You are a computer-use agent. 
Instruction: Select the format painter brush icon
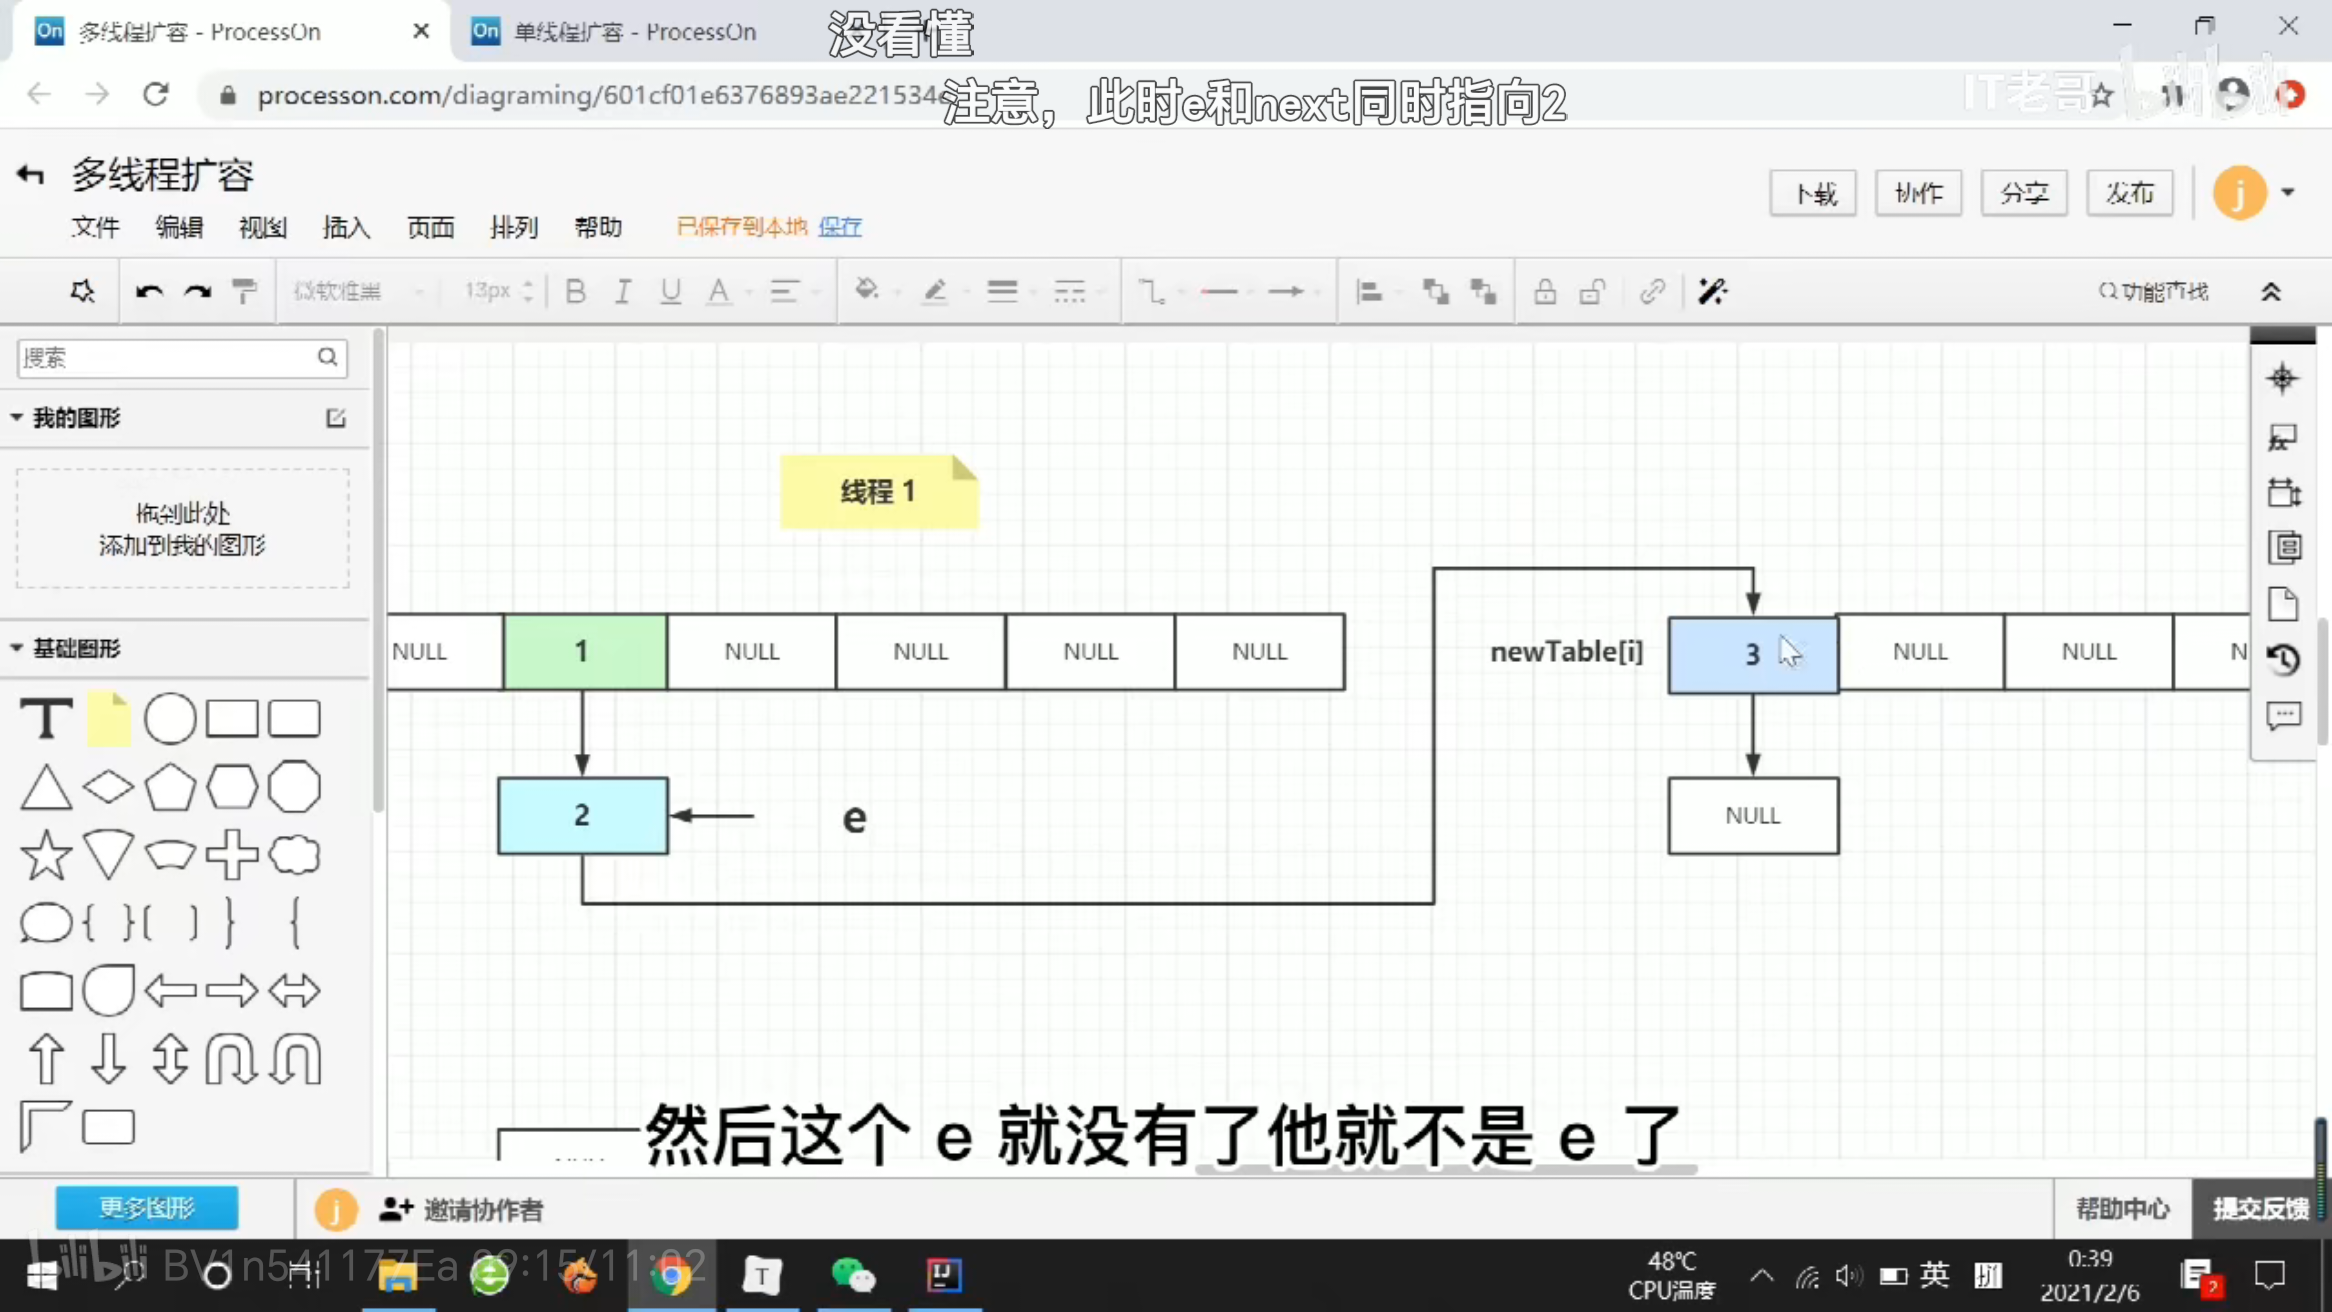tap(244, 291)
